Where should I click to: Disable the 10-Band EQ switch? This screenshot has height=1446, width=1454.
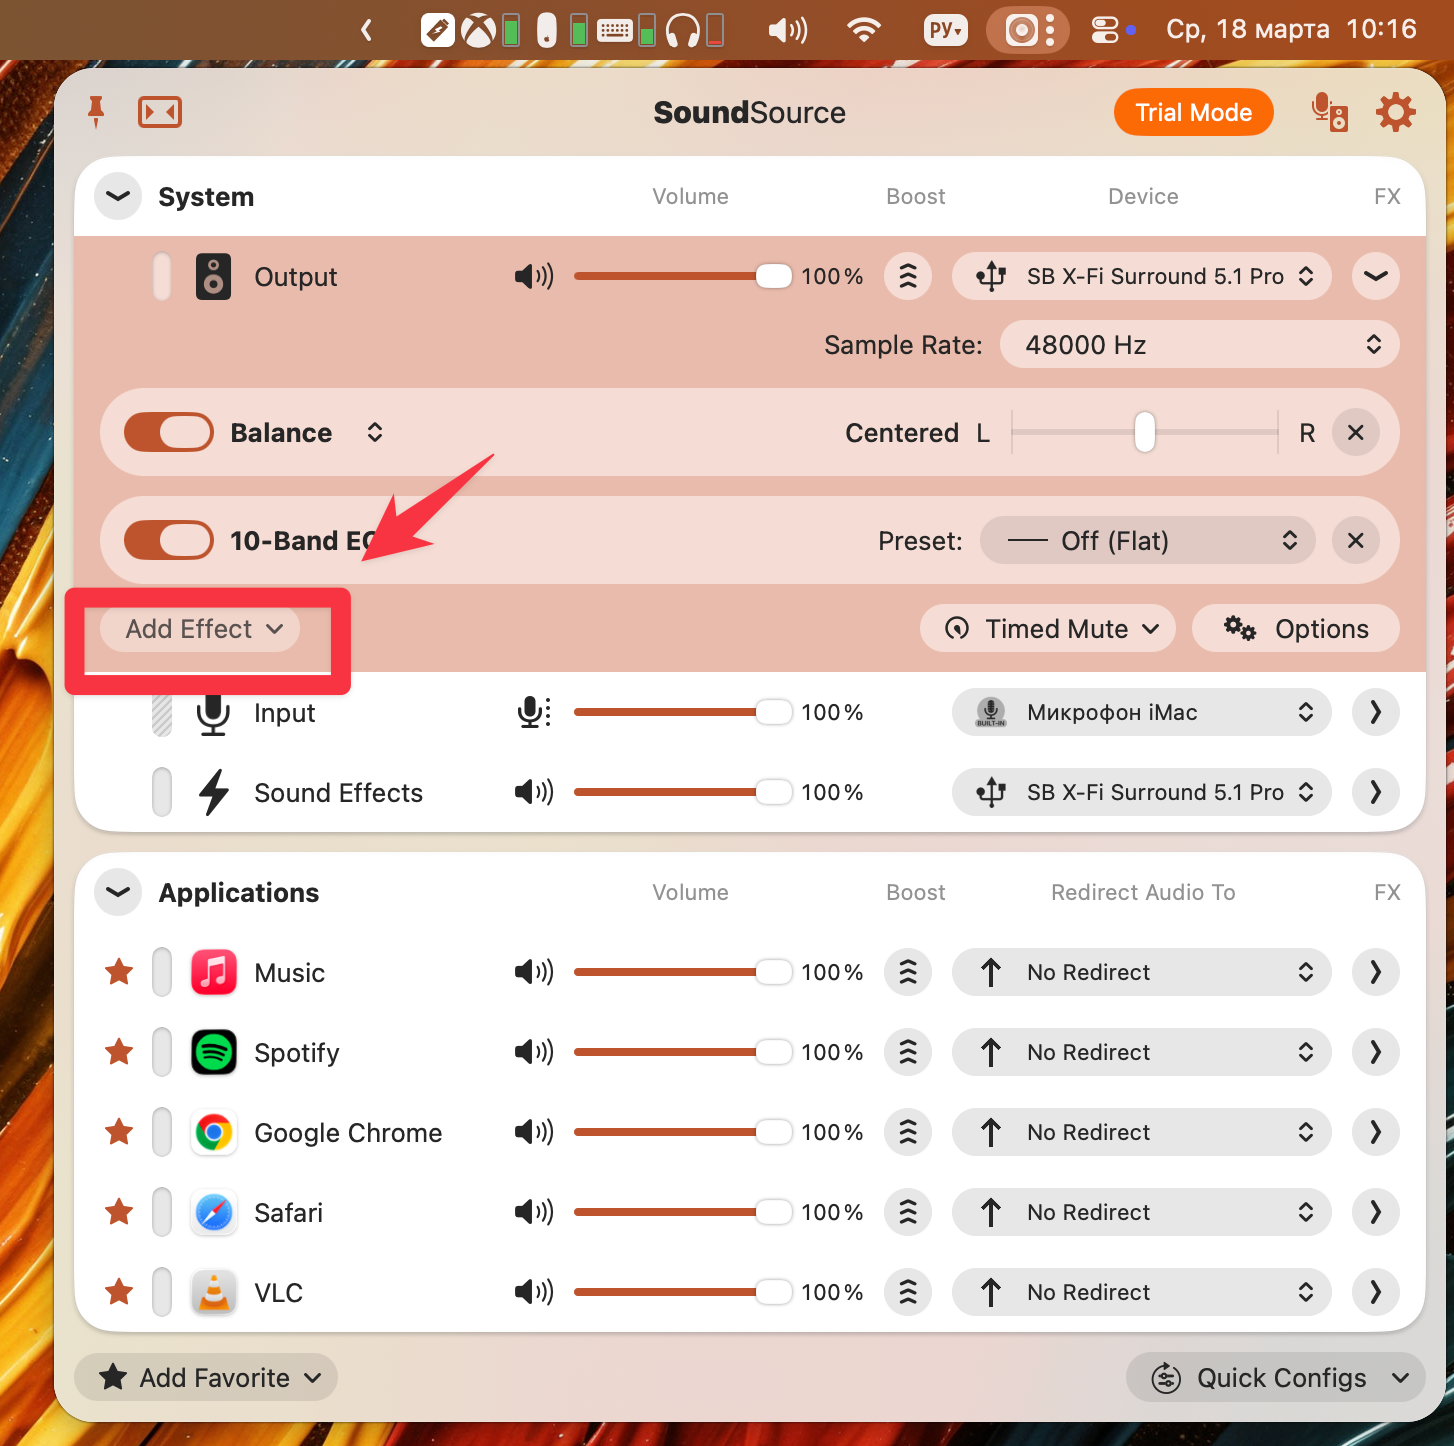[x=169, y=541]
